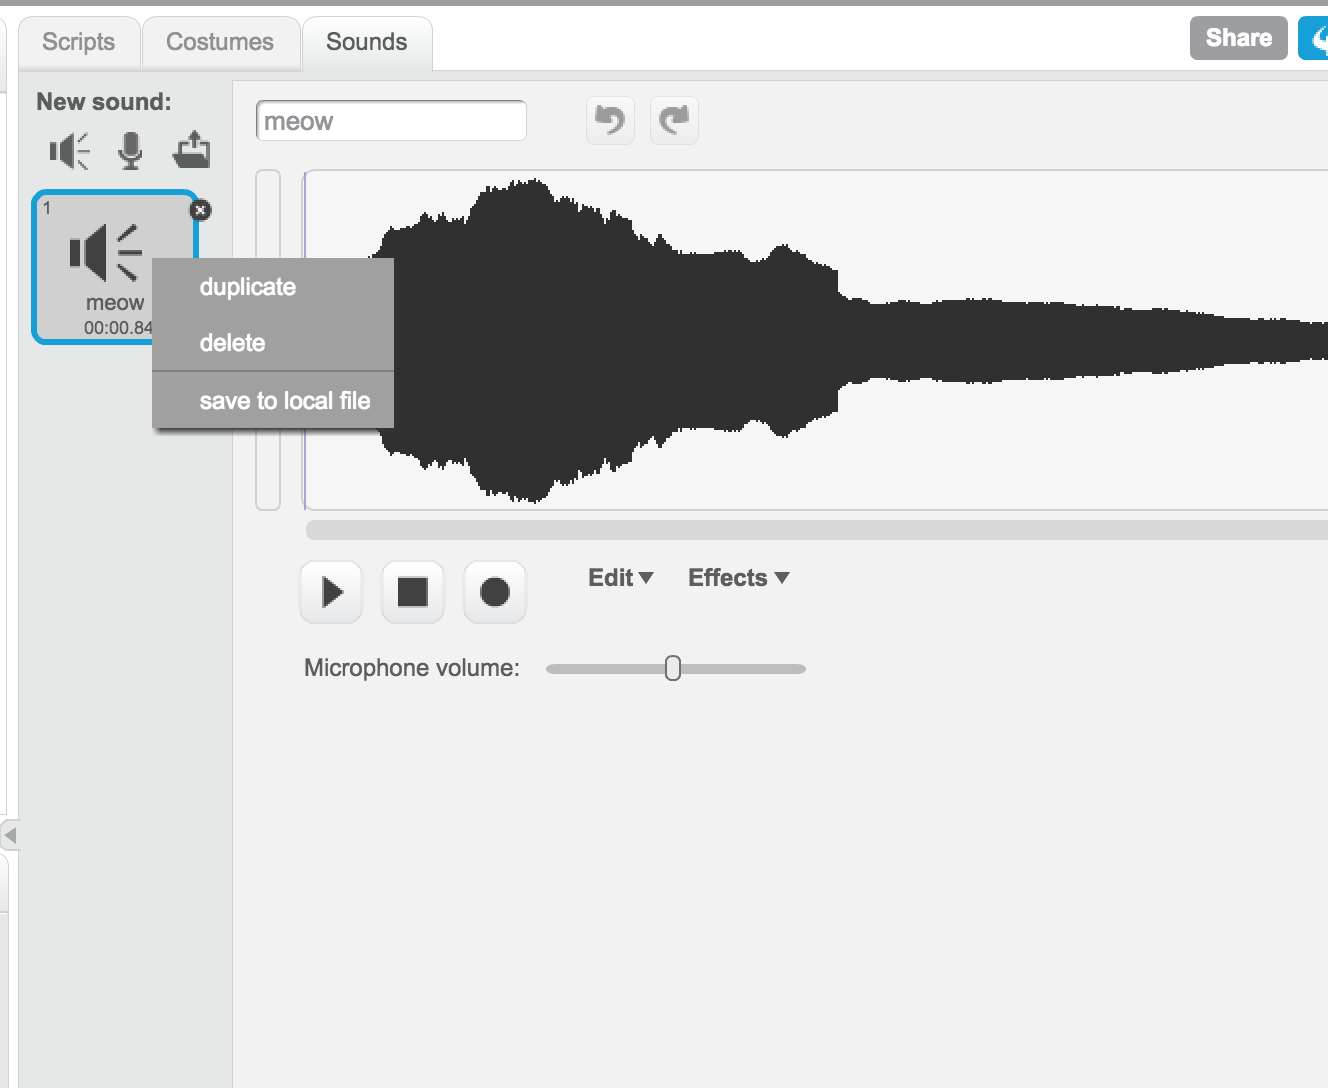1328x1088 pixels.
Task: Record a new sound with the microphone
Action: point(130,150)
